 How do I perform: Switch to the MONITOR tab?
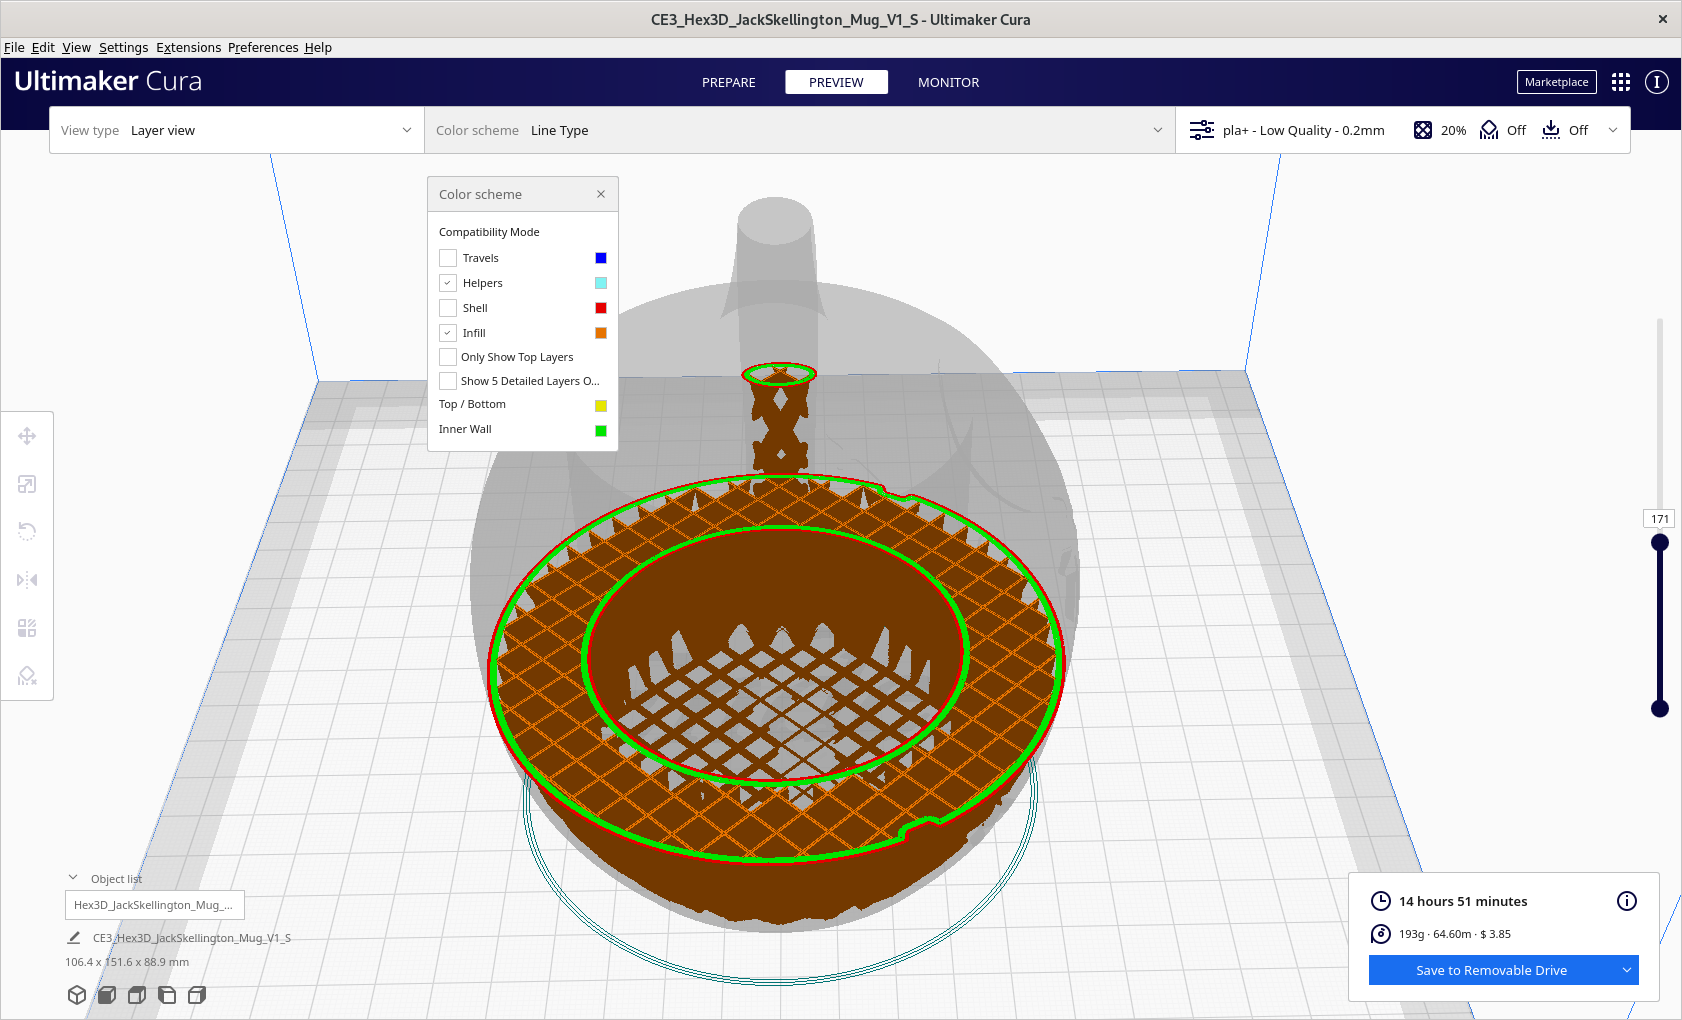(x=949, y=82)
